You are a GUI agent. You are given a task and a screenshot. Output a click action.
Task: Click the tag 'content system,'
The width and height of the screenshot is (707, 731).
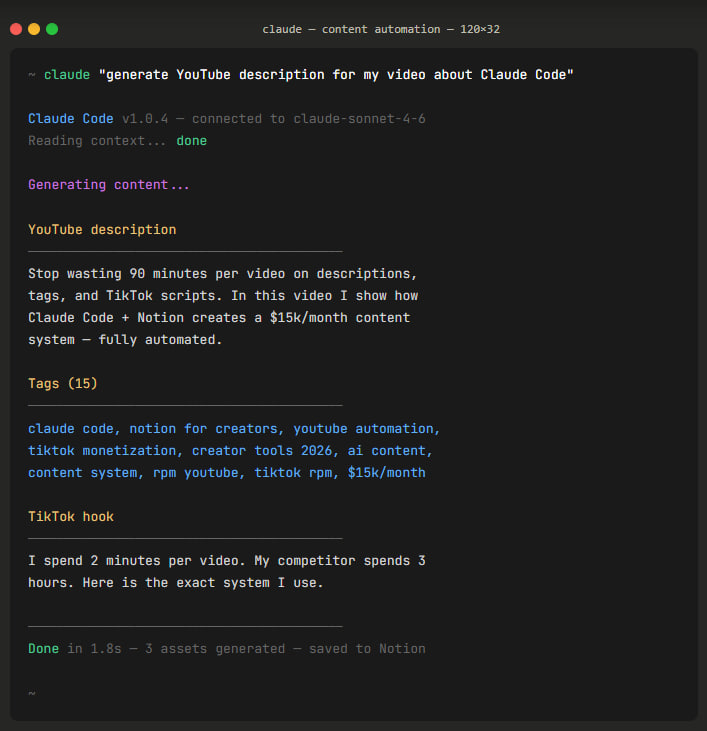86,473
